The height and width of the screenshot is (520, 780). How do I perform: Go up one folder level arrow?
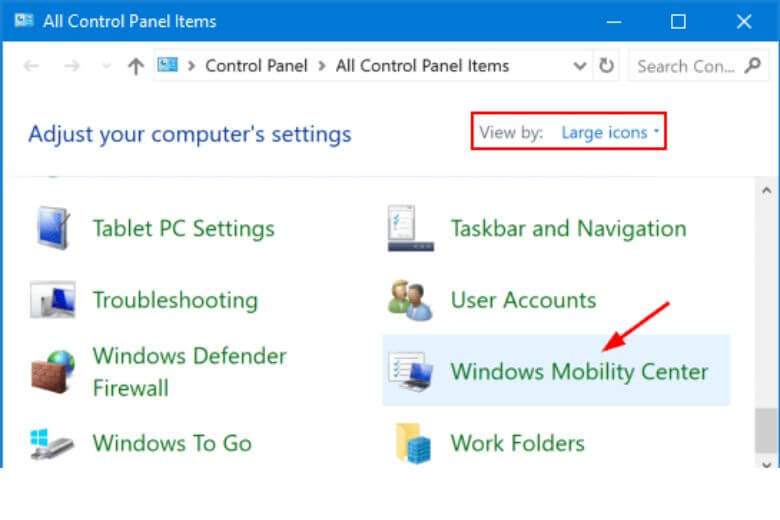pos(136,66)
